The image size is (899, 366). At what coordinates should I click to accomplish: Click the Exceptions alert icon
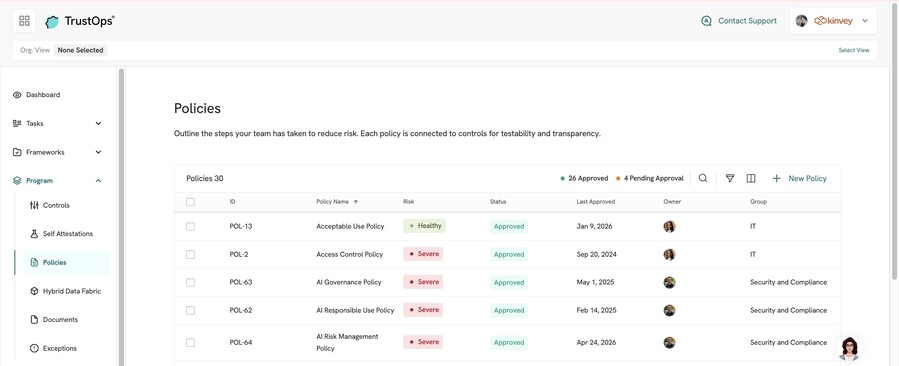click(34, 348)
